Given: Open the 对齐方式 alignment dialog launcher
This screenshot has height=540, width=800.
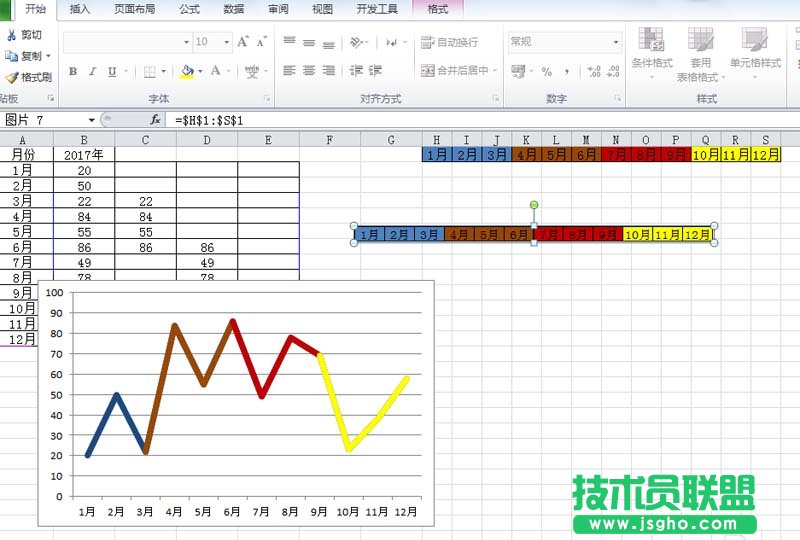Looking at the screenshot, I should 495,98.
